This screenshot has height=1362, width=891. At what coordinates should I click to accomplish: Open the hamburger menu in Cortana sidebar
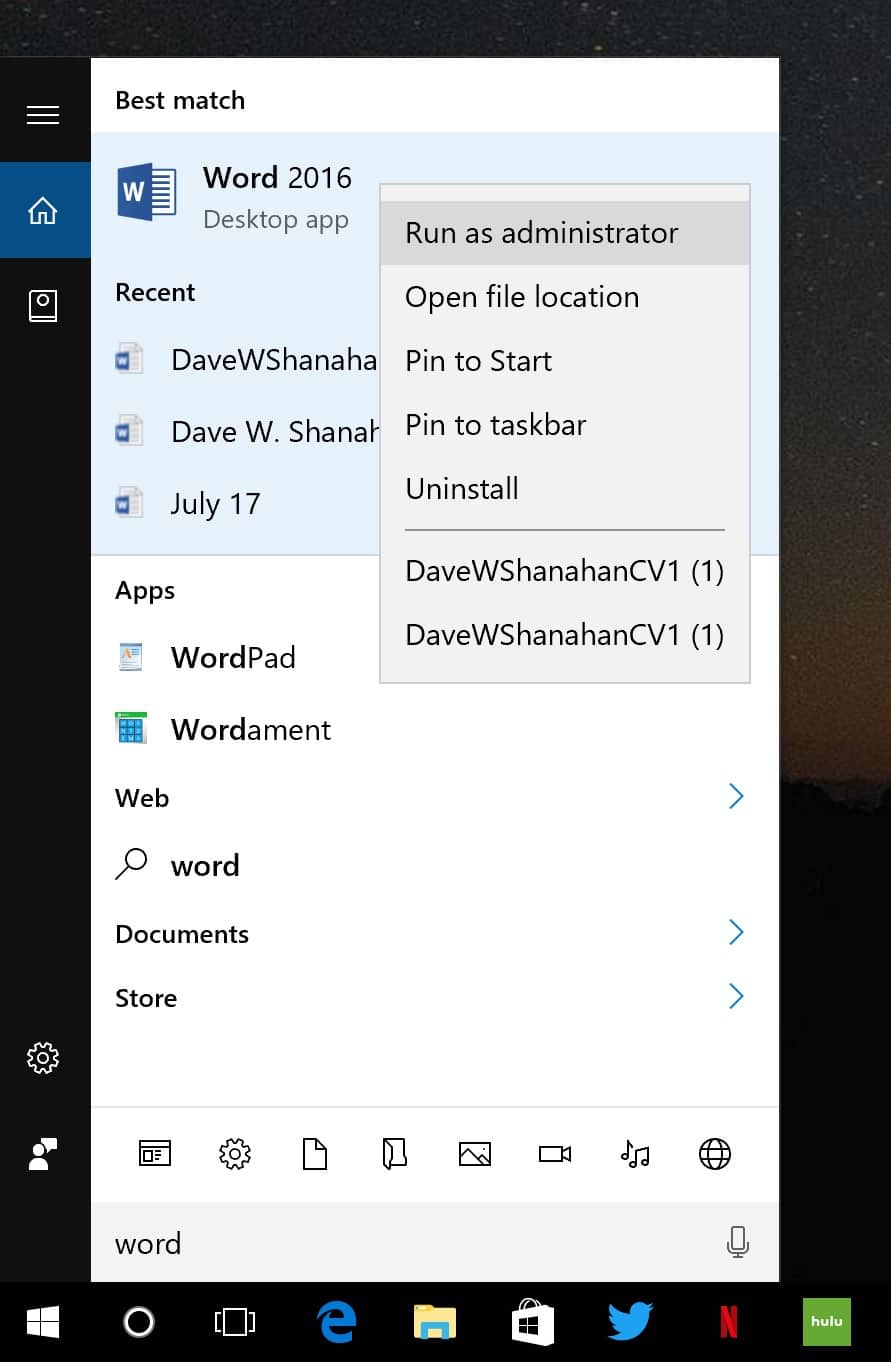(43, 115)
